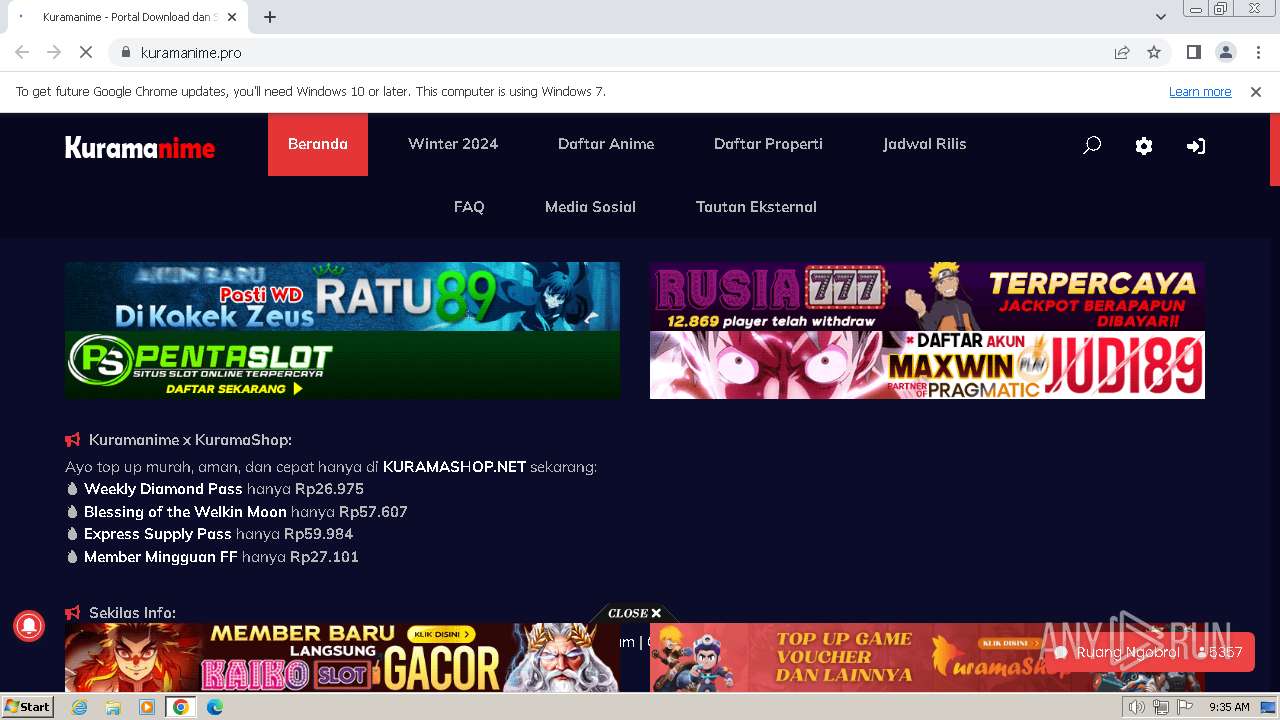This screenshot has width=1280, height=720.
Task: Click the Kuramanime logo
Action: (x=140, y=148)
